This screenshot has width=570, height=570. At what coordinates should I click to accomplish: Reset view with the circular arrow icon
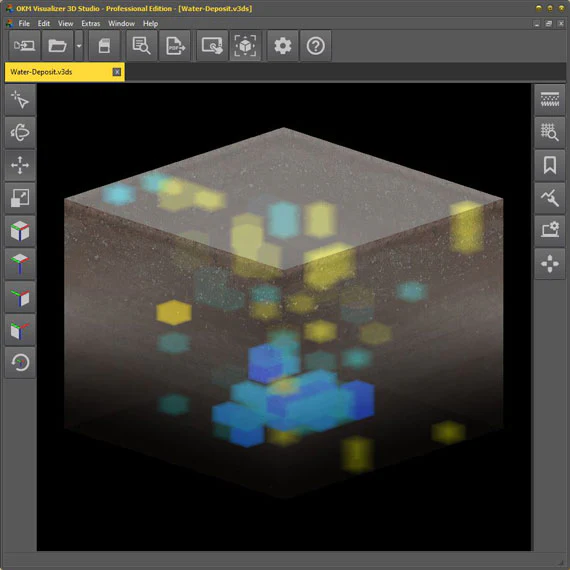coord(20,362)
